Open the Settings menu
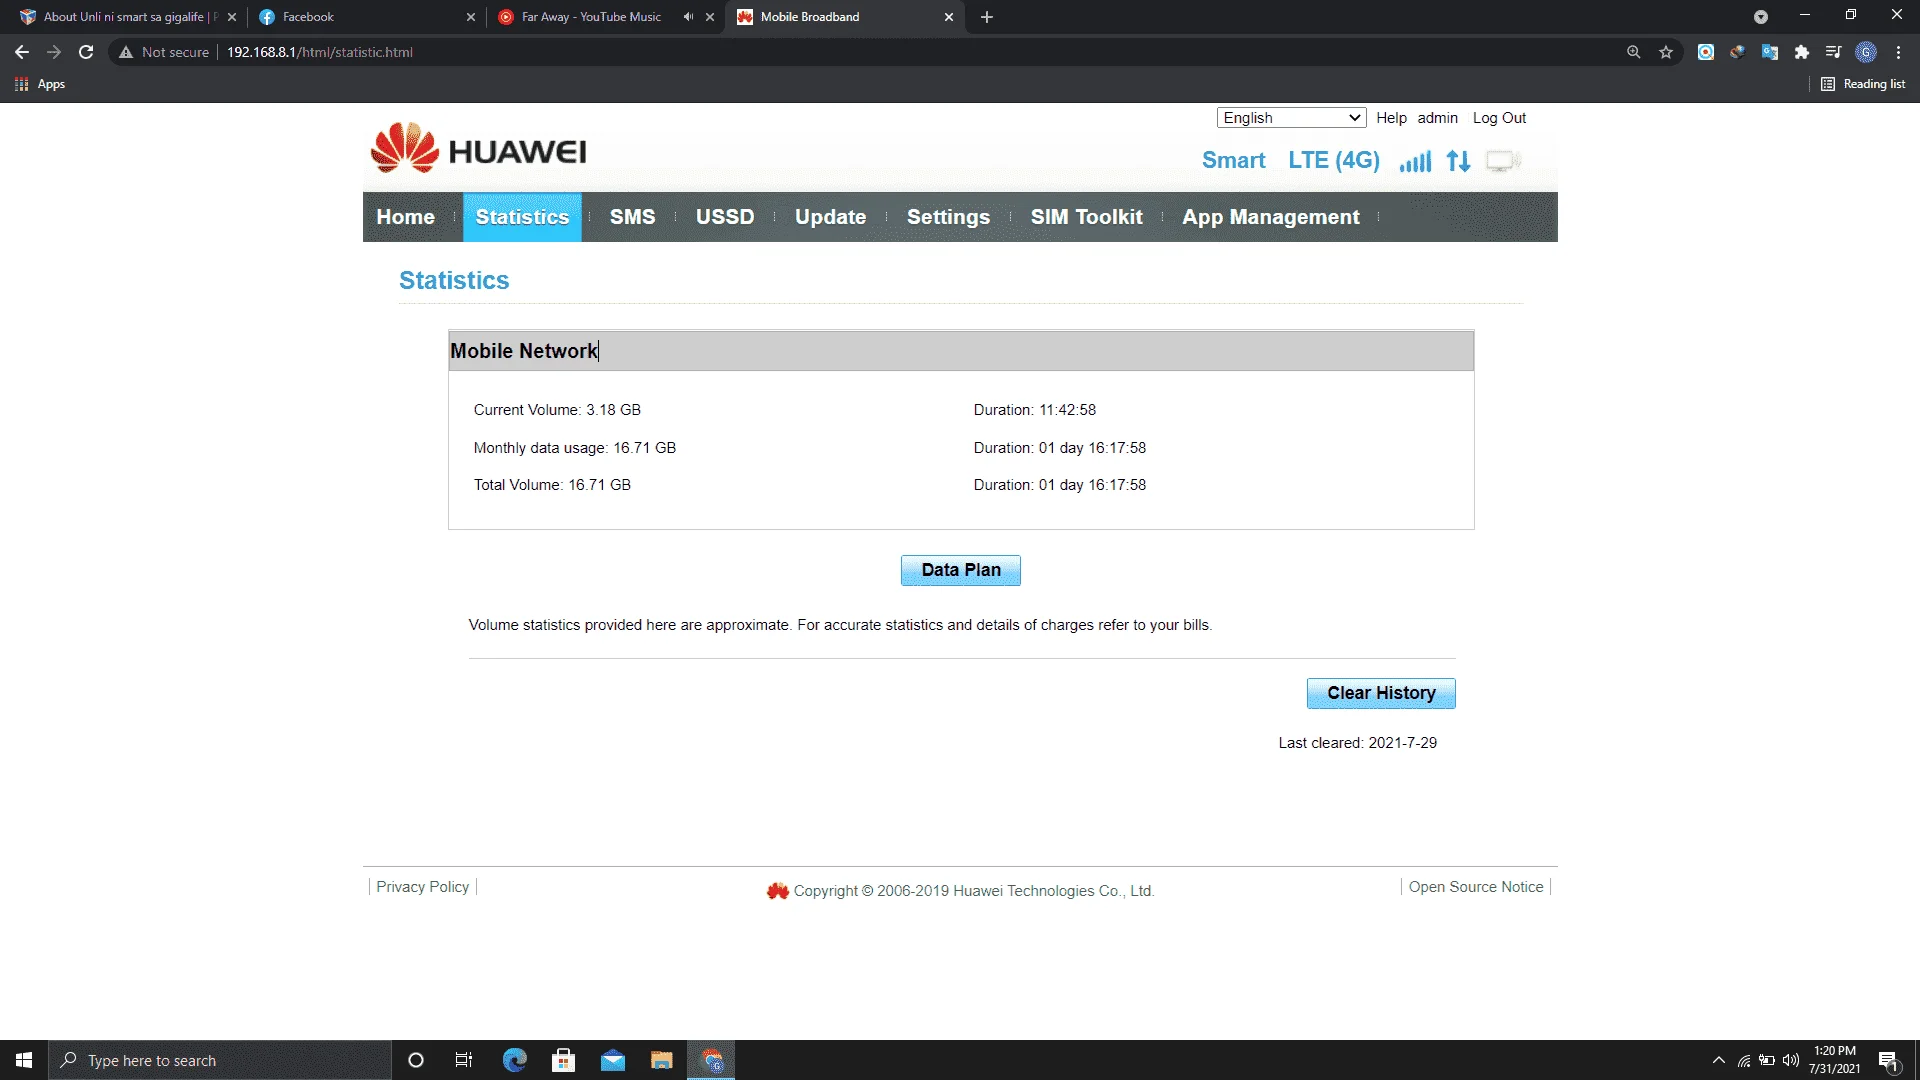Image resolution: width=1920 pixels, height=1080 pixels. [x=948, y=217]
